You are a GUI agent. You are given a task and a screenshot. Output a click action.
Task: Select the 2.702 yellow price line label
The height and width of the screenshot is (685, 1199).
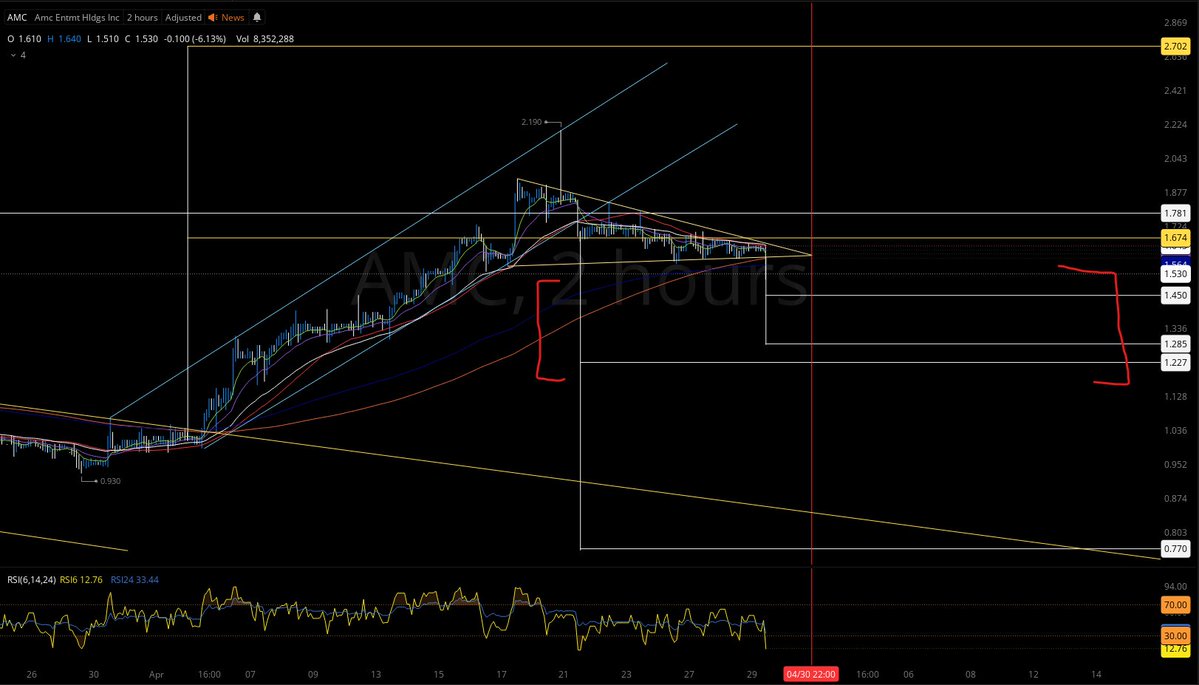pyautogui.click(x=1175, y=47)
